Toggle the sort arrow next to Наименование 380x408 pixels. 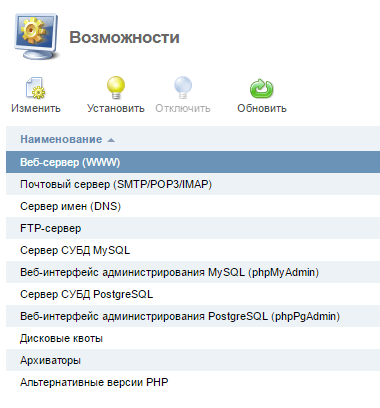pos(111,140)
